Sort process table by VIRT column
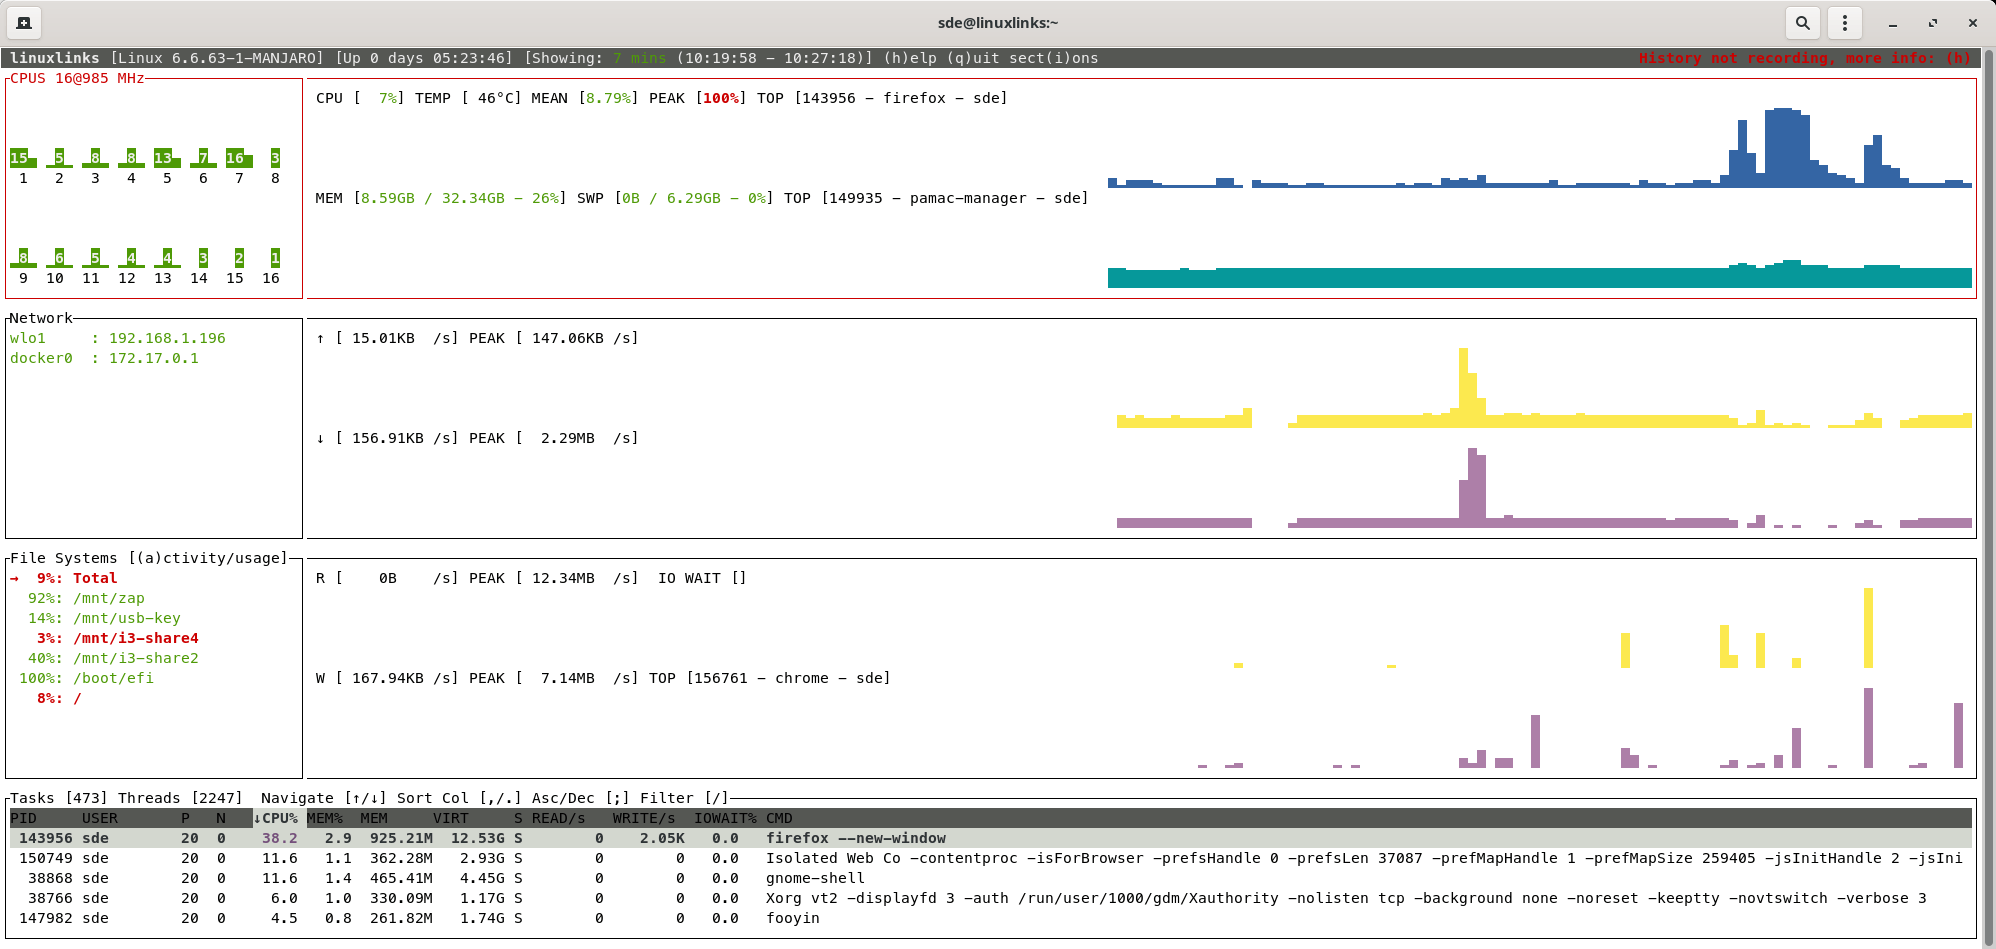 point(451,818)
